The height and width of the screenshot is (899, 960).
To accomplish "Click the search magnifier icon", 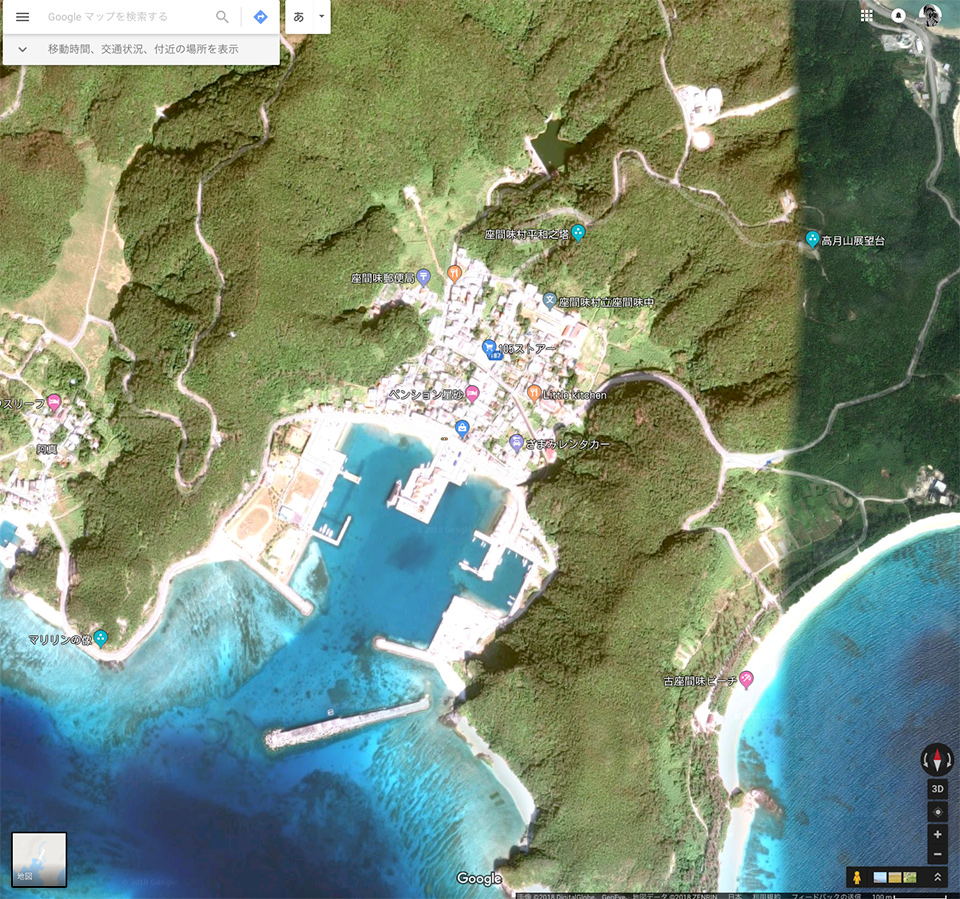I will pos(222,17).
